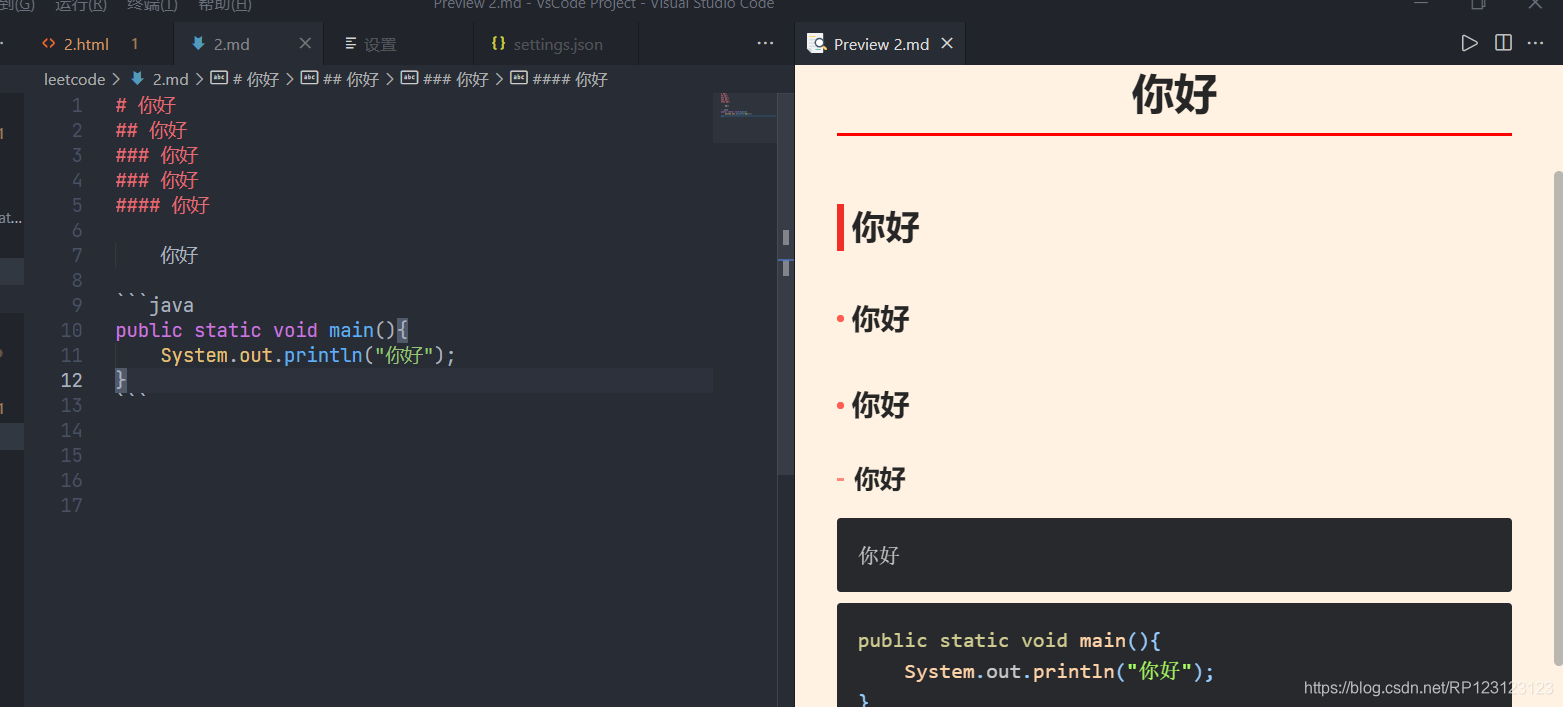Open the settings.json tab
This screenshot has height=707, width=1563.
click(558, 44)
